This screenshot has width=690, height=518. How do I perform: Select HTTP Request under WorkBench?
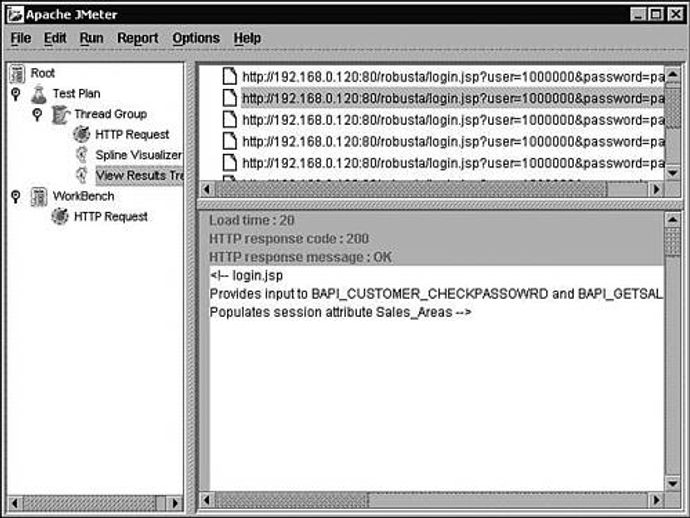pyautogui.click(x=110, y=217)
